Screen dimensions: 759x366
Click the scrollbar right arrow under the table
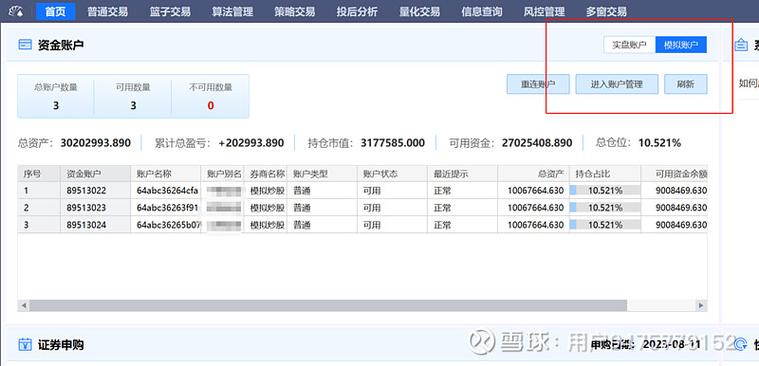[701, 305]
